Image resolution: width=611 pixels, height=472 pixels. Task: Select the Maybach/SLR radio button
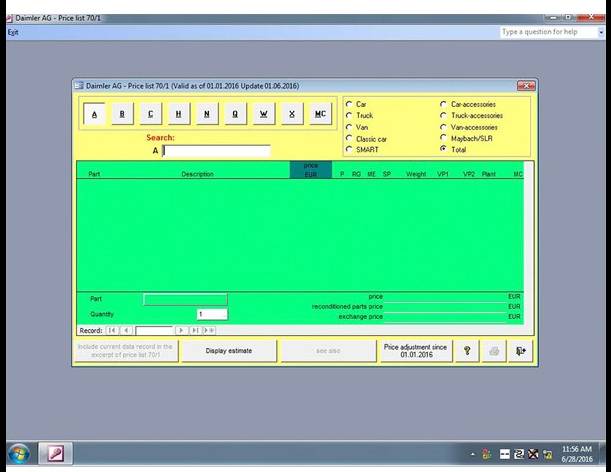443,138
